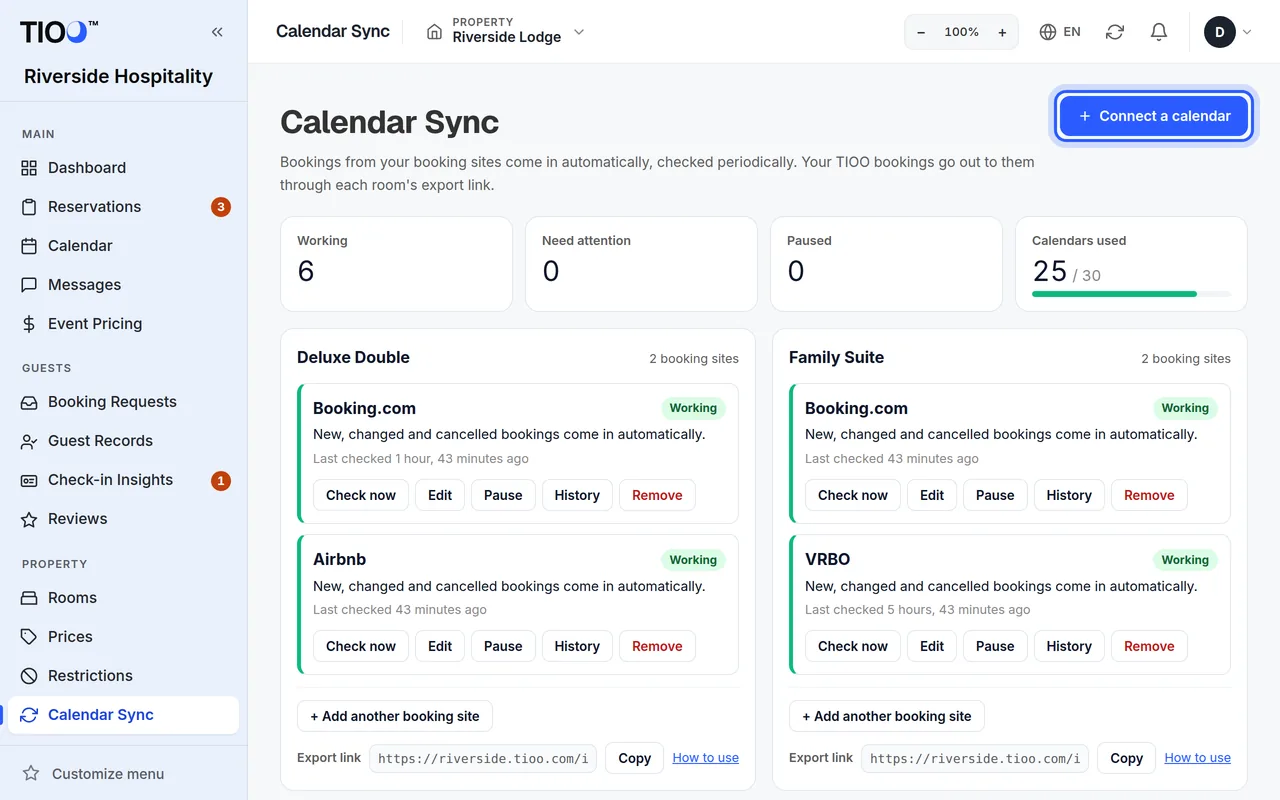View History for Deluxe Double Booking.com
The height and width of the screenshot is (800, 1280).
577,495
